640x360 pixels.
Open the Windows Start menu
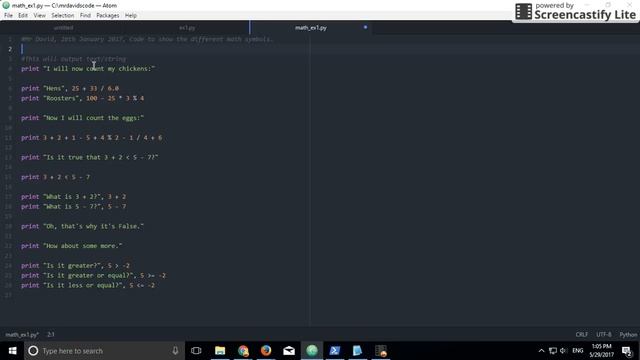click(x=12, y=351)
